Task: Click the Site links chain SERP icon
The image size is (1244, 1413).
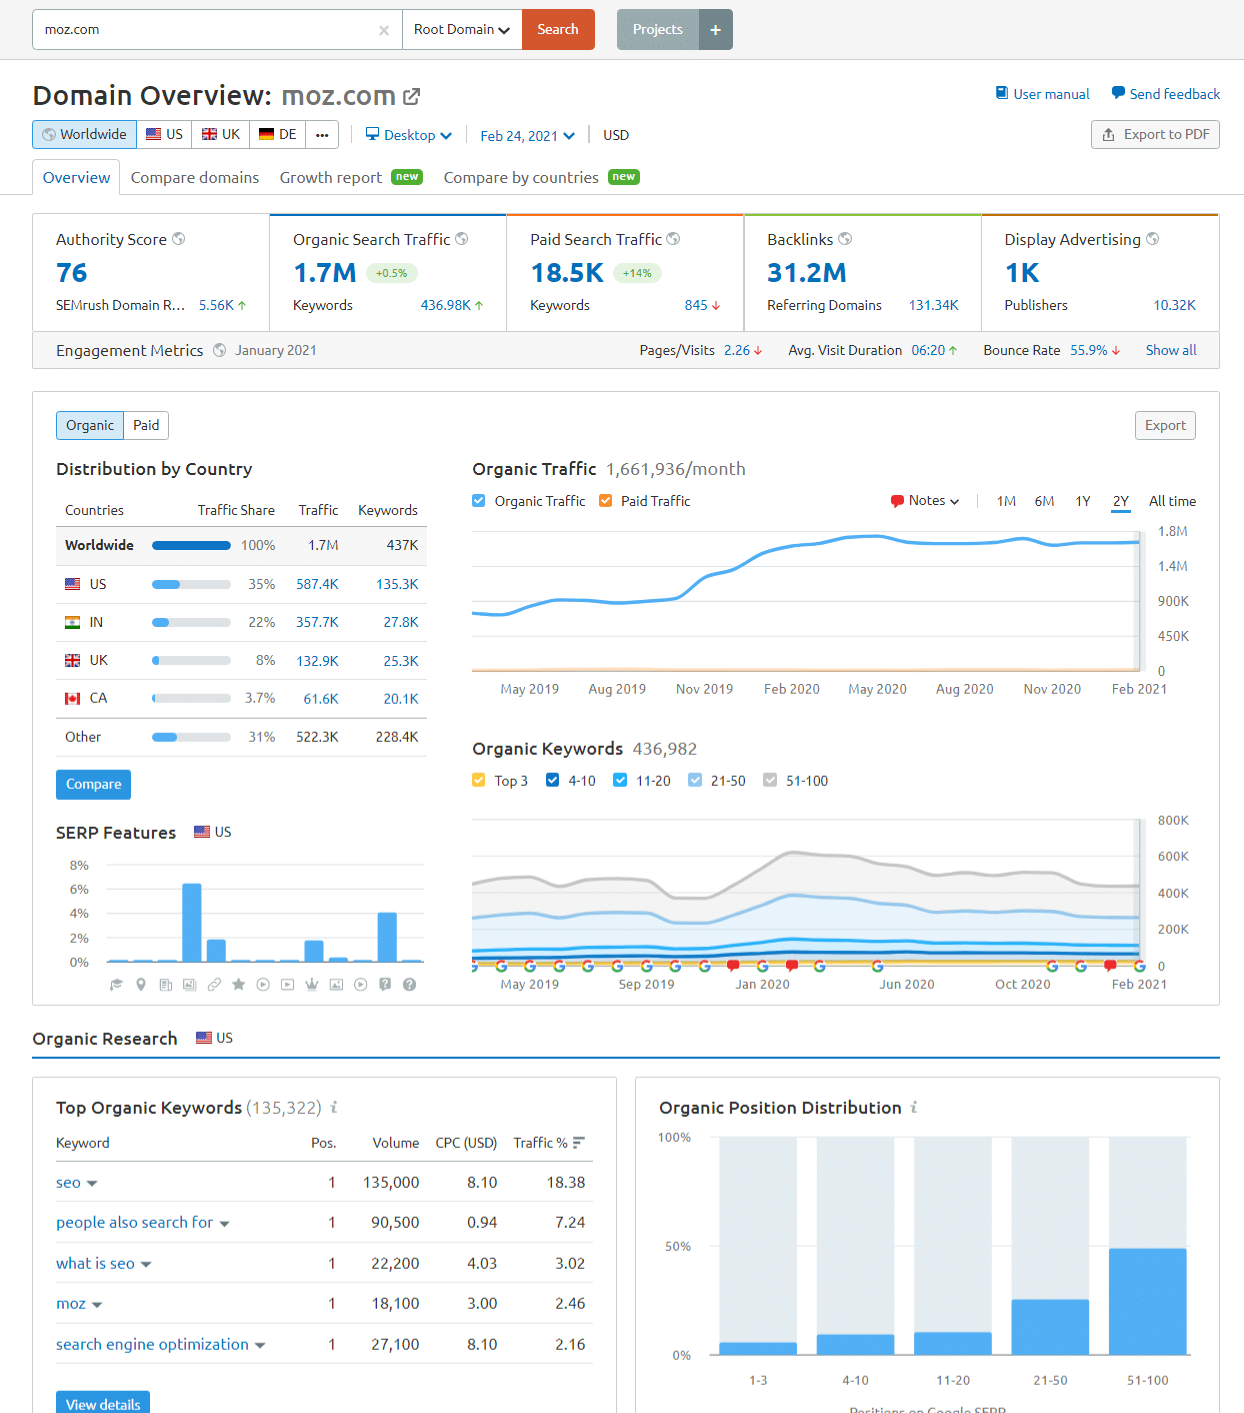Action: (214, 985)
